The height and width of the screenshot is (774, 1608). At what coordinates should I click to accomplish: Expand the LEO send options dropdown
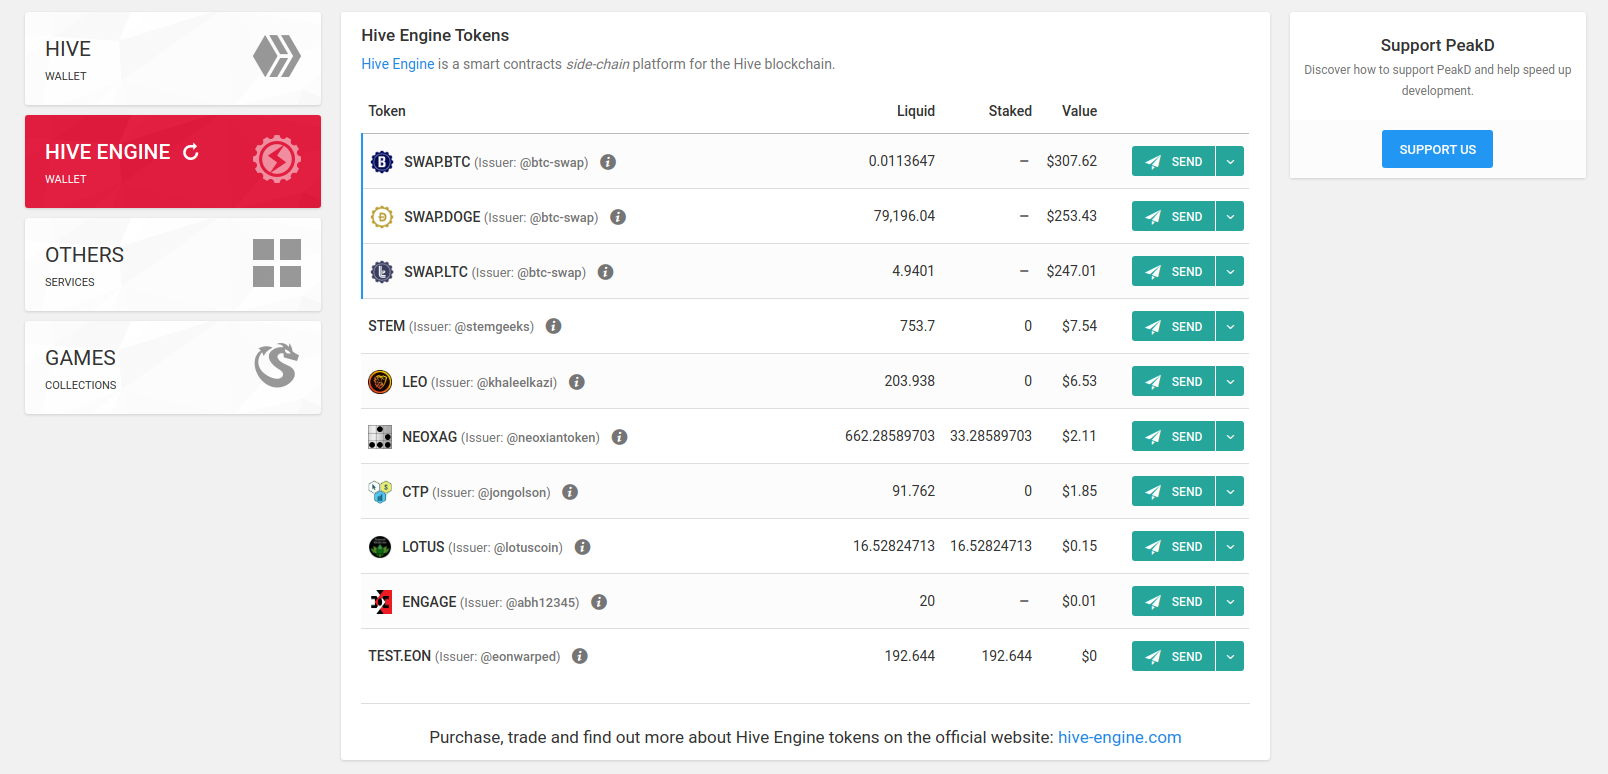tap(1230, 381)
